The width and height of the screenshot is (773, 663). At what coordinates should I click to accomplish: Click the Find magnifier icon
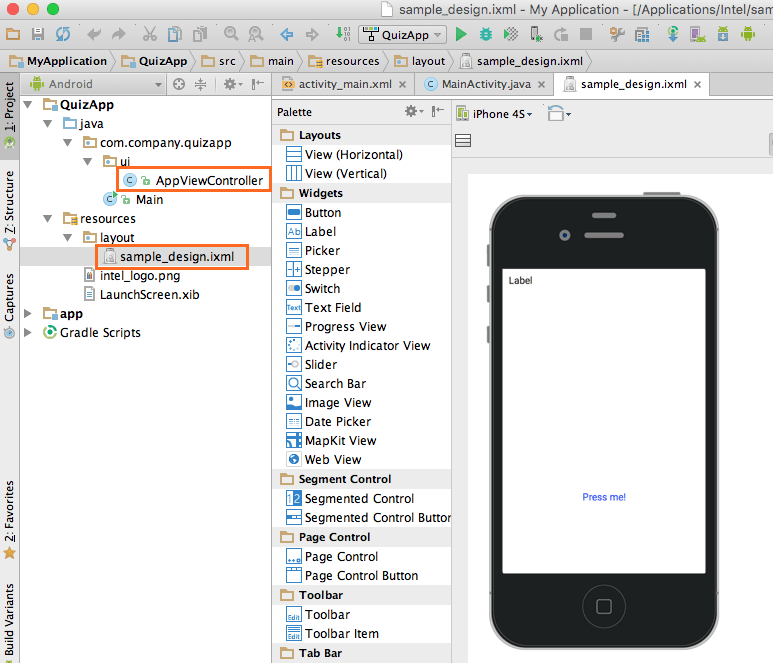pyautogui.click(x=231, y=34)
